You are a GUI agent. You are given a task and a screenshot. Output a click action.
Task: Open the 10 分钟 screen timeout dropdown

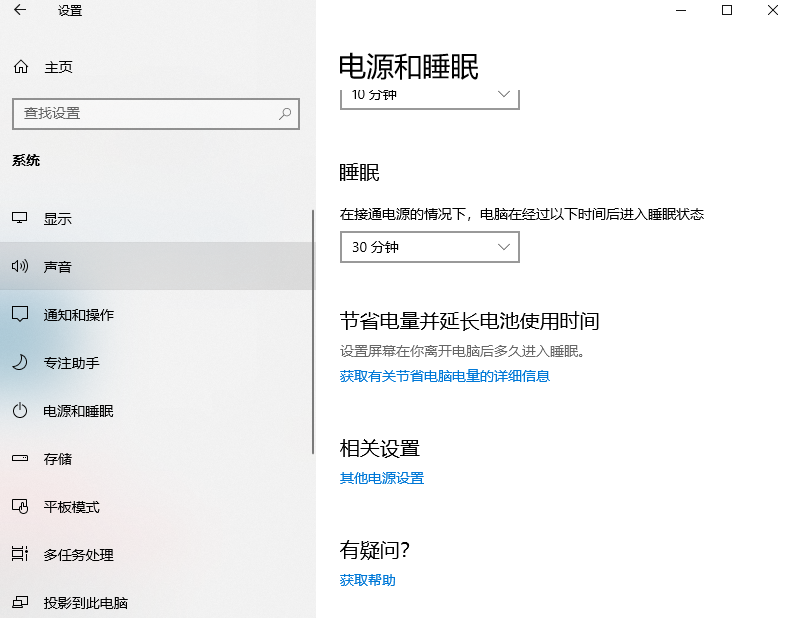pos(429,96)
